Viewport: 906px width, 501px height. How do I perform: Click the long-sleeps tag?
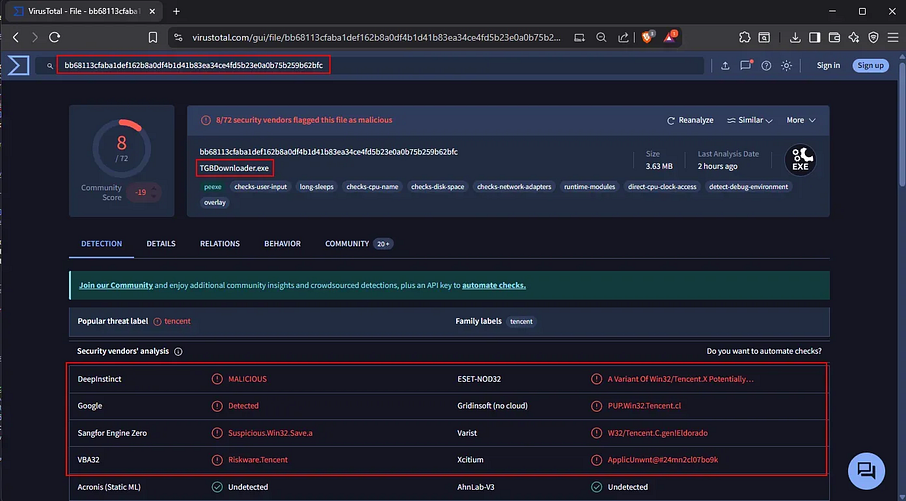click(x=317, y=187)
